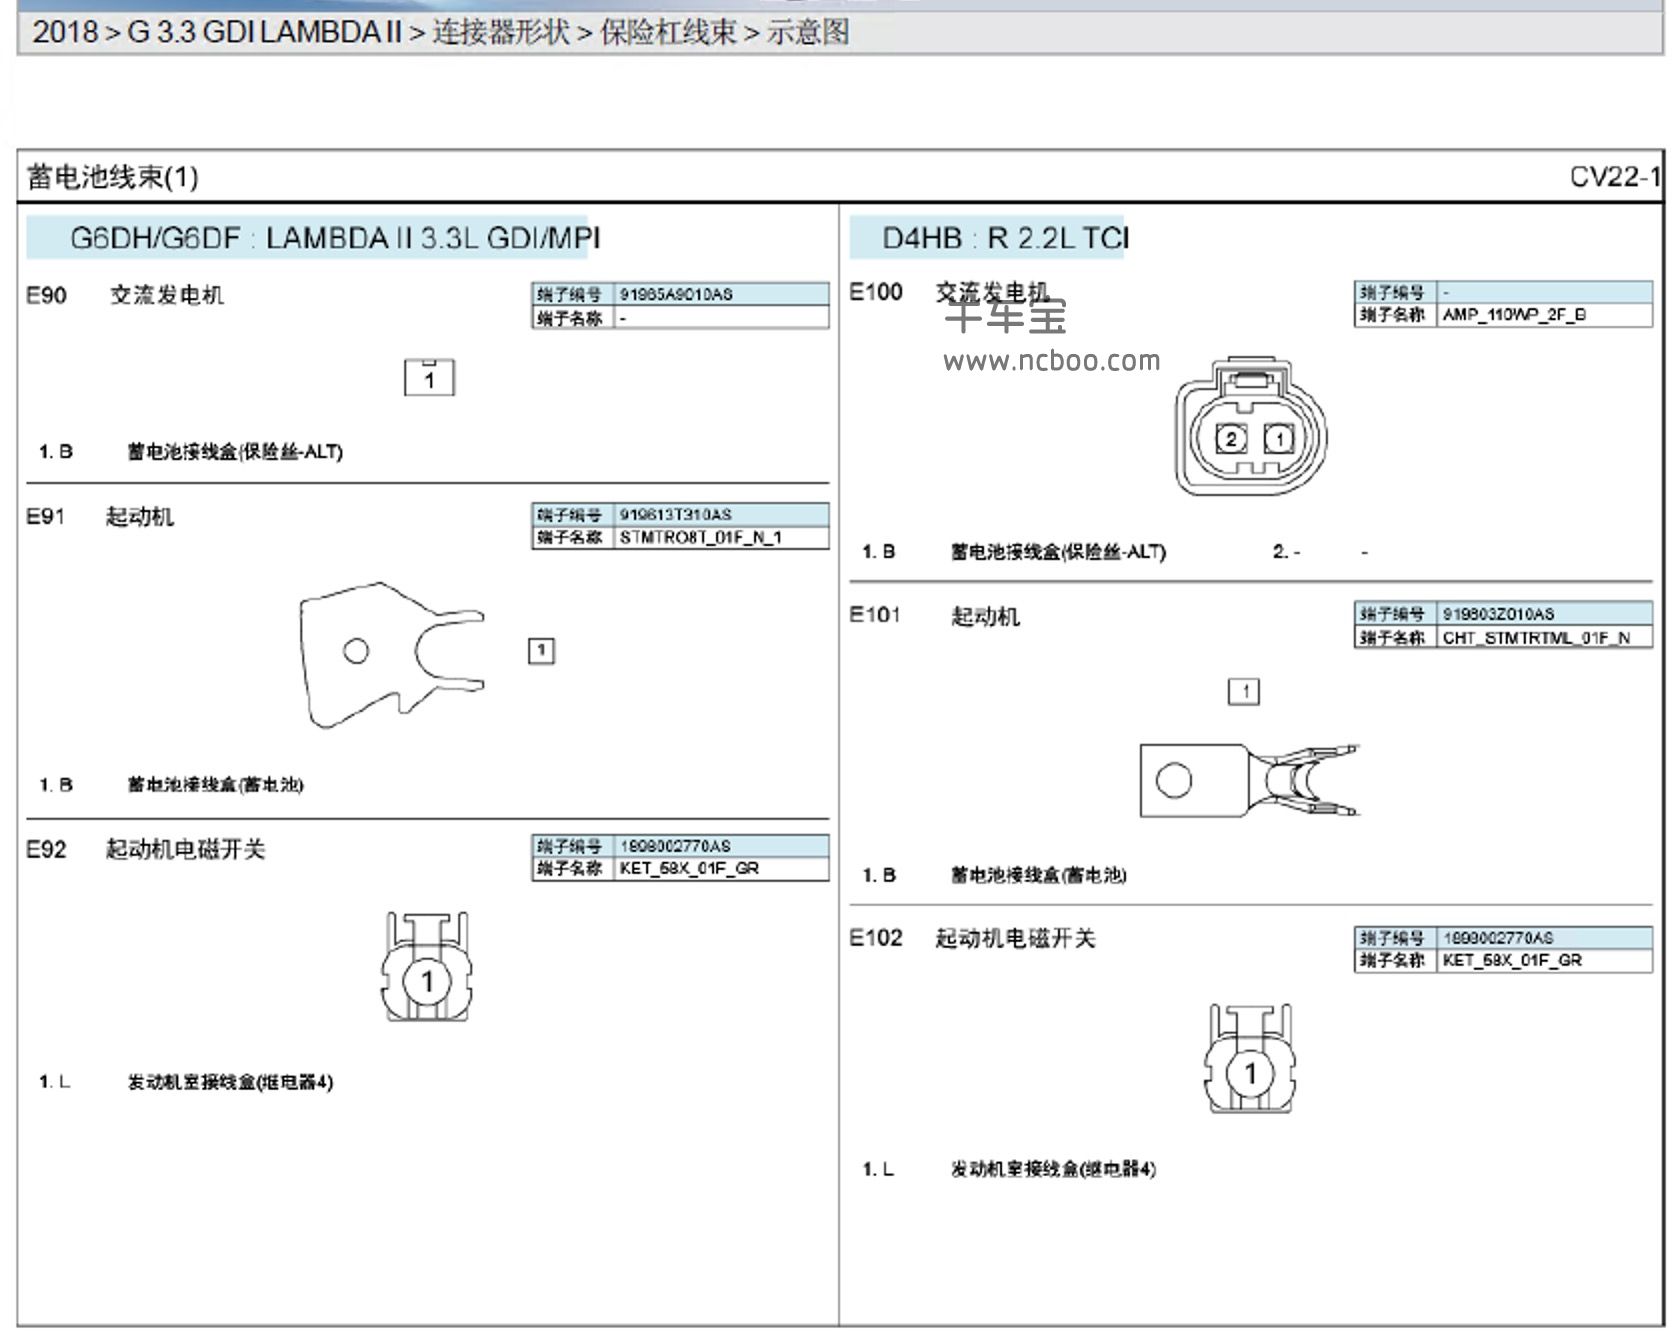The height and width of the screenshot is (1336, 1678).
Task: Click pin 1 in the E100 connector diagram
Action: click(x=1279, y=438)
